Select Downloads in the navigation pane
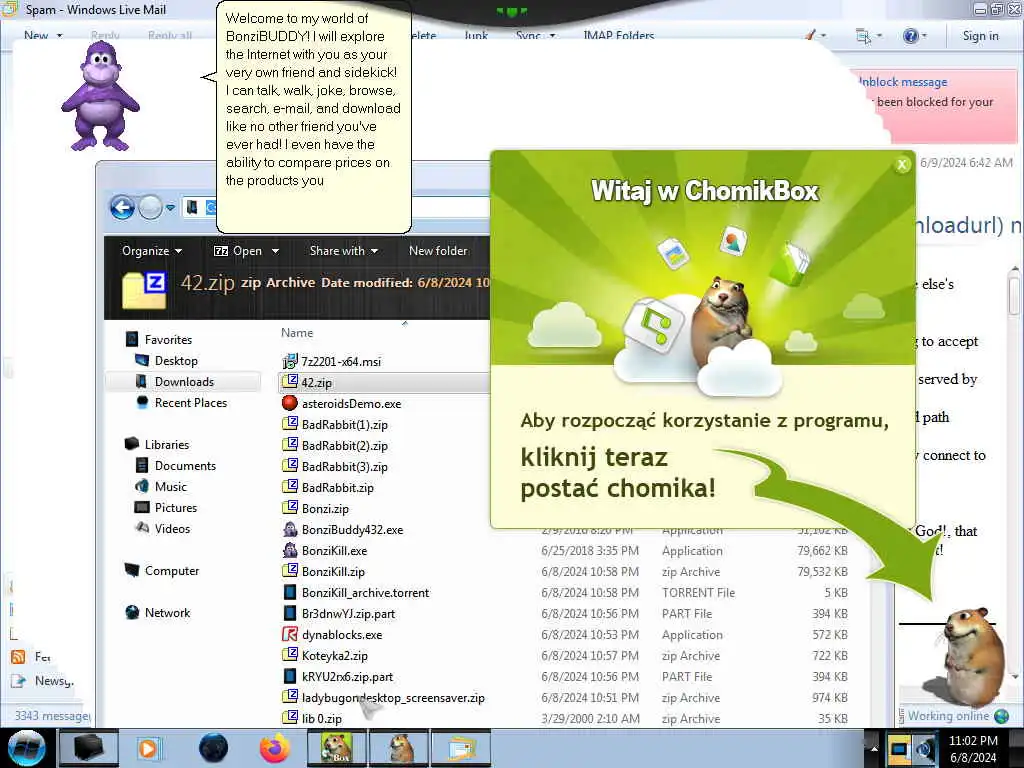Image resolution: width=1024 pixels, height=768 pixels. coord(184,382)
